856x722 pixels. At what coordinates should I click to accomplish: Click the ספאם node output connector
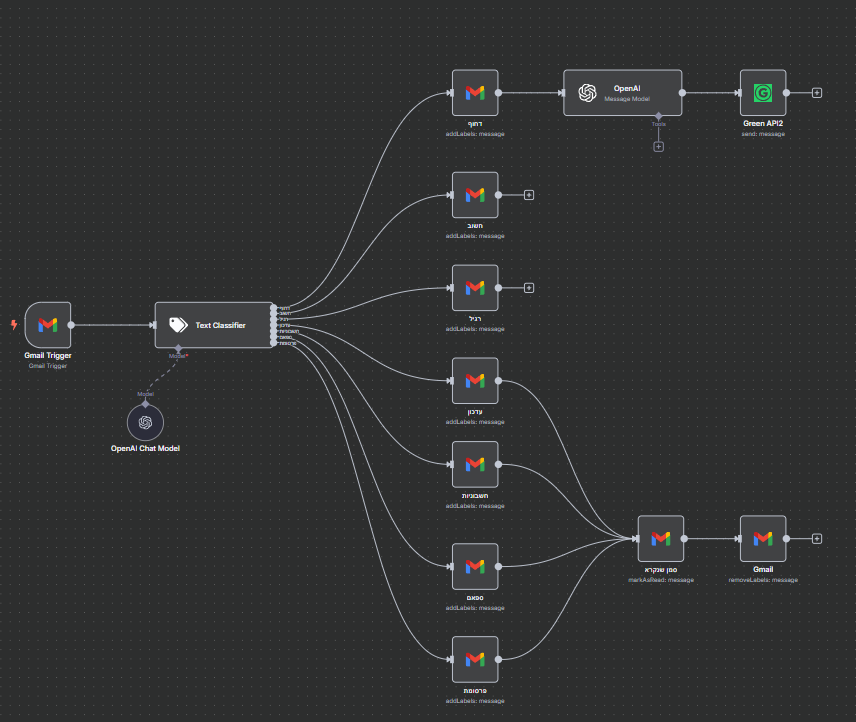[498, 566]
